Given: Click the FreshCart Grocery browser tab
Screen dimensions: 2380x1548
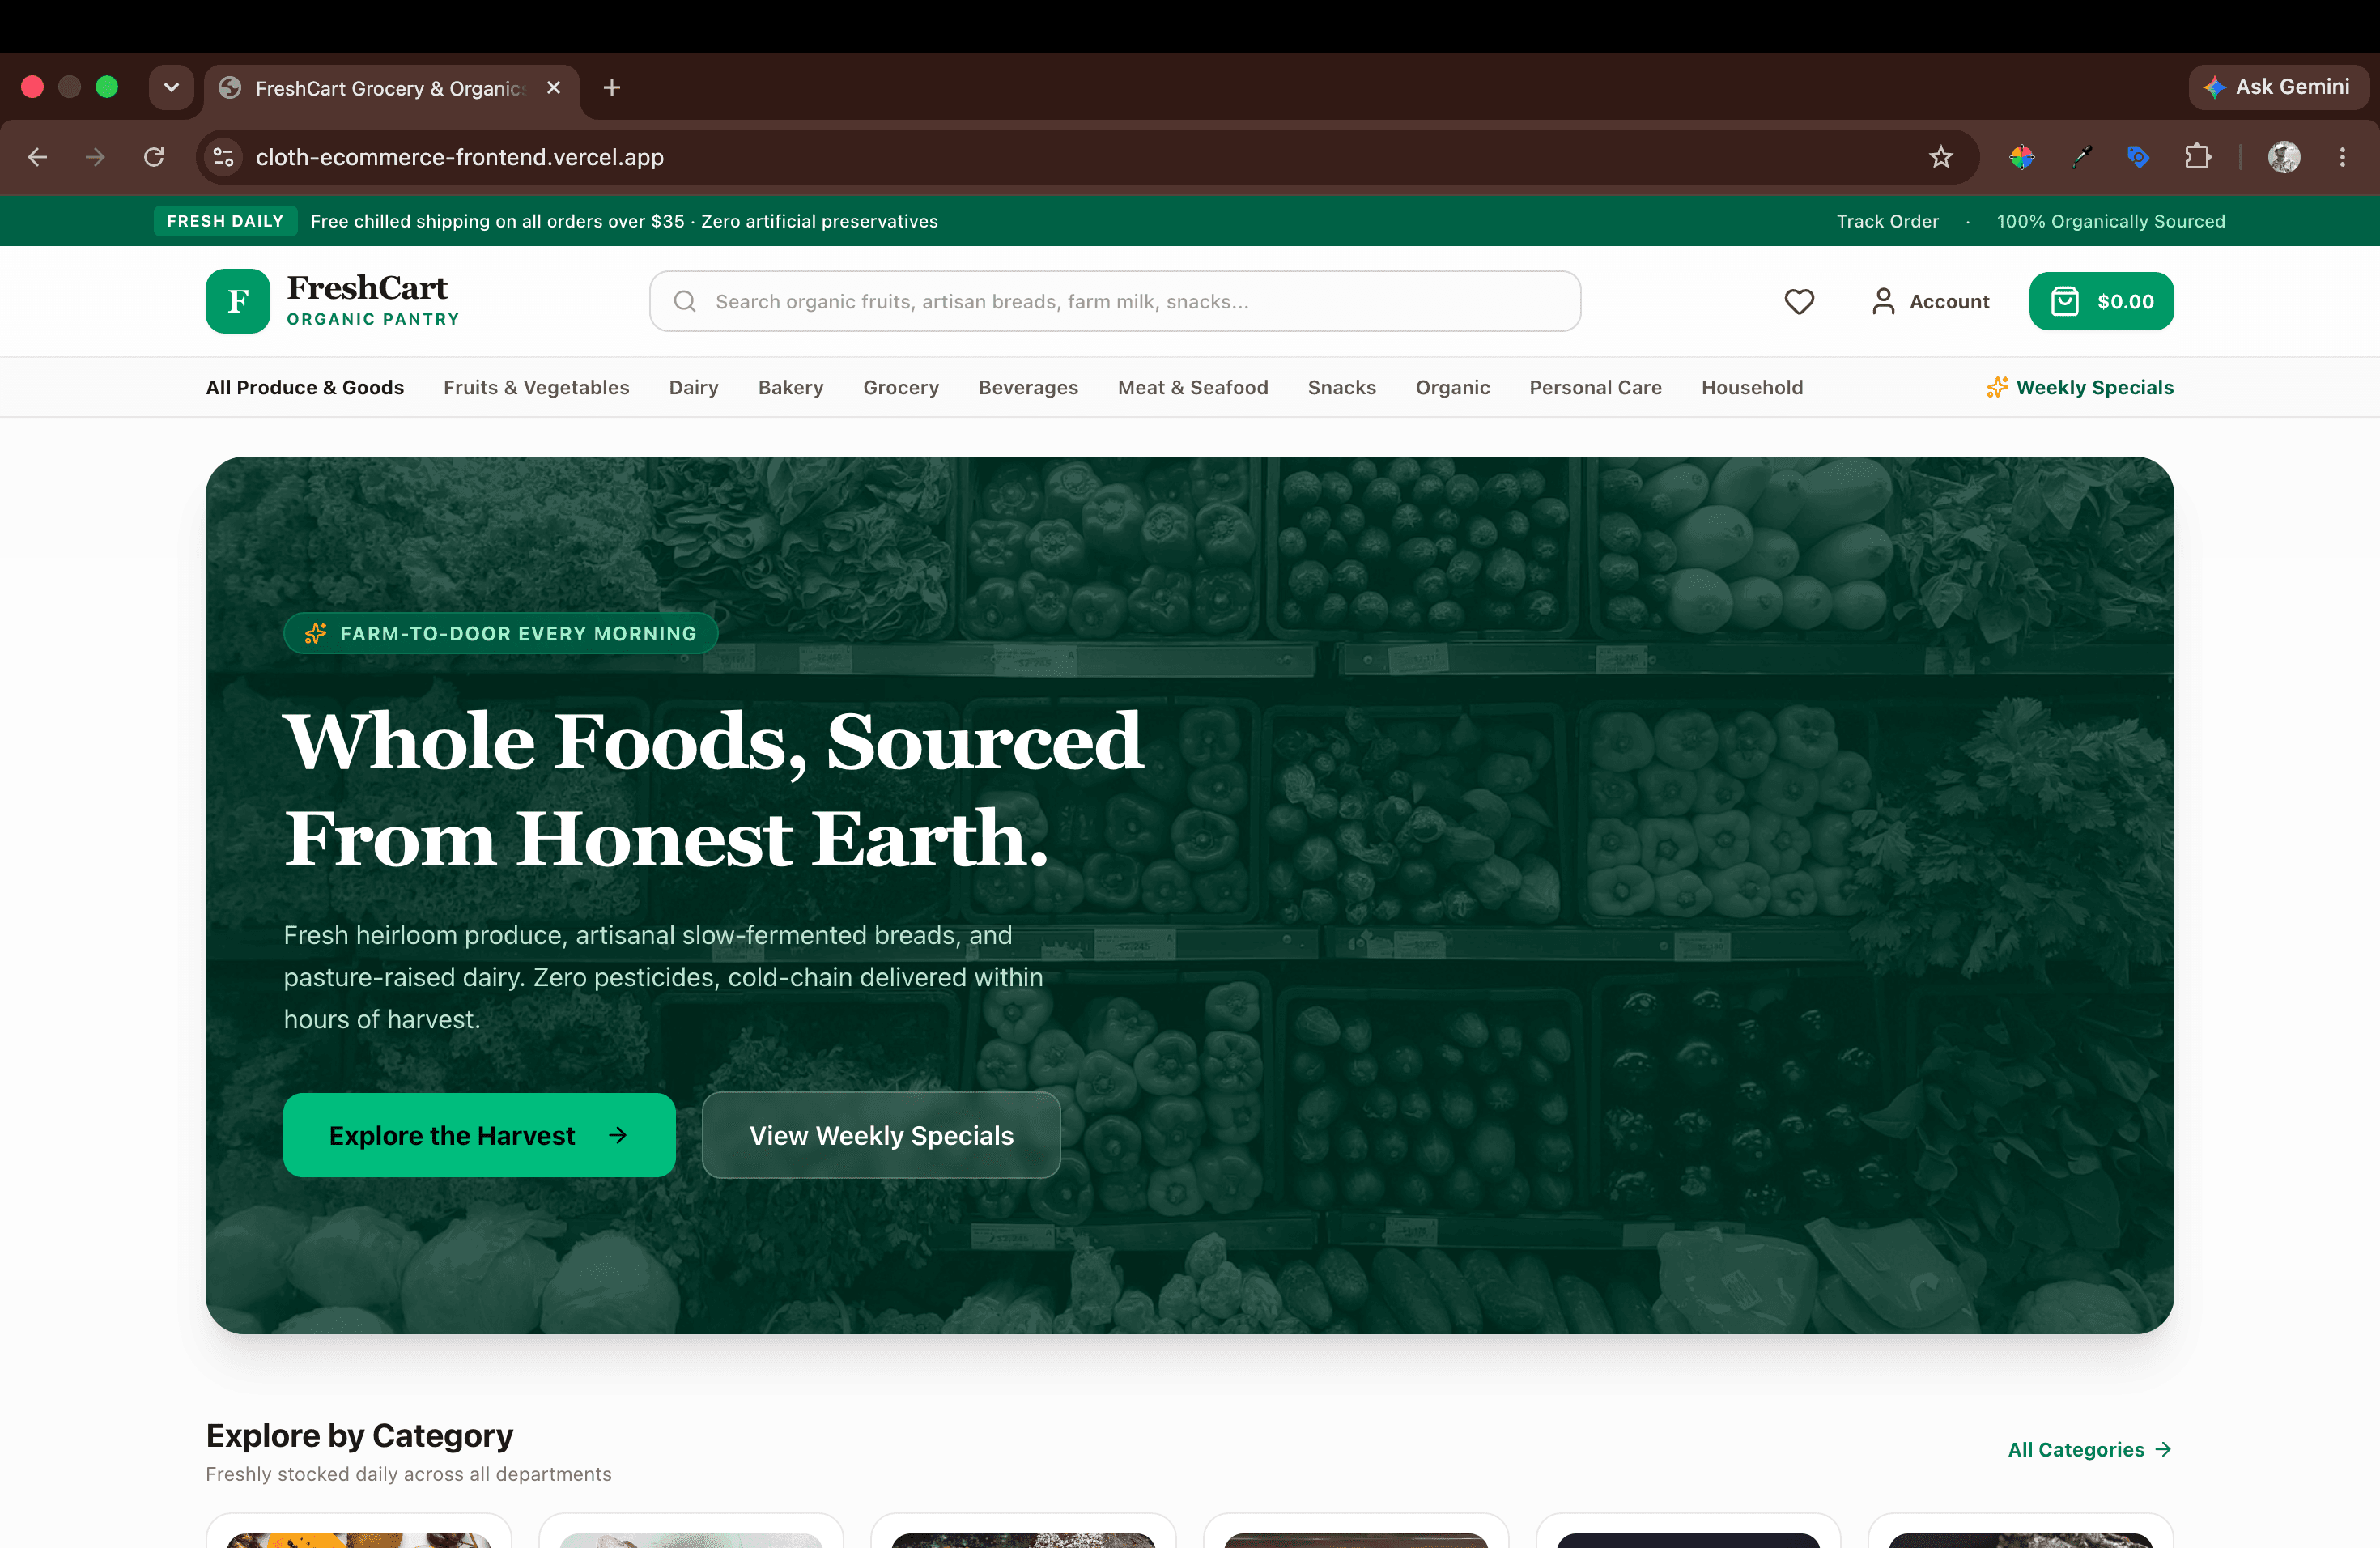Looking at the screenshot, I should pyautogui.click(x=391, y=88).
